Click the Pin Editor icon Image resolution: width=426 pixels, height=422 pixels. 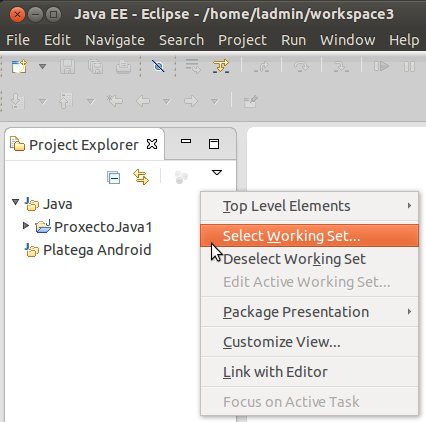coord(251,101)
